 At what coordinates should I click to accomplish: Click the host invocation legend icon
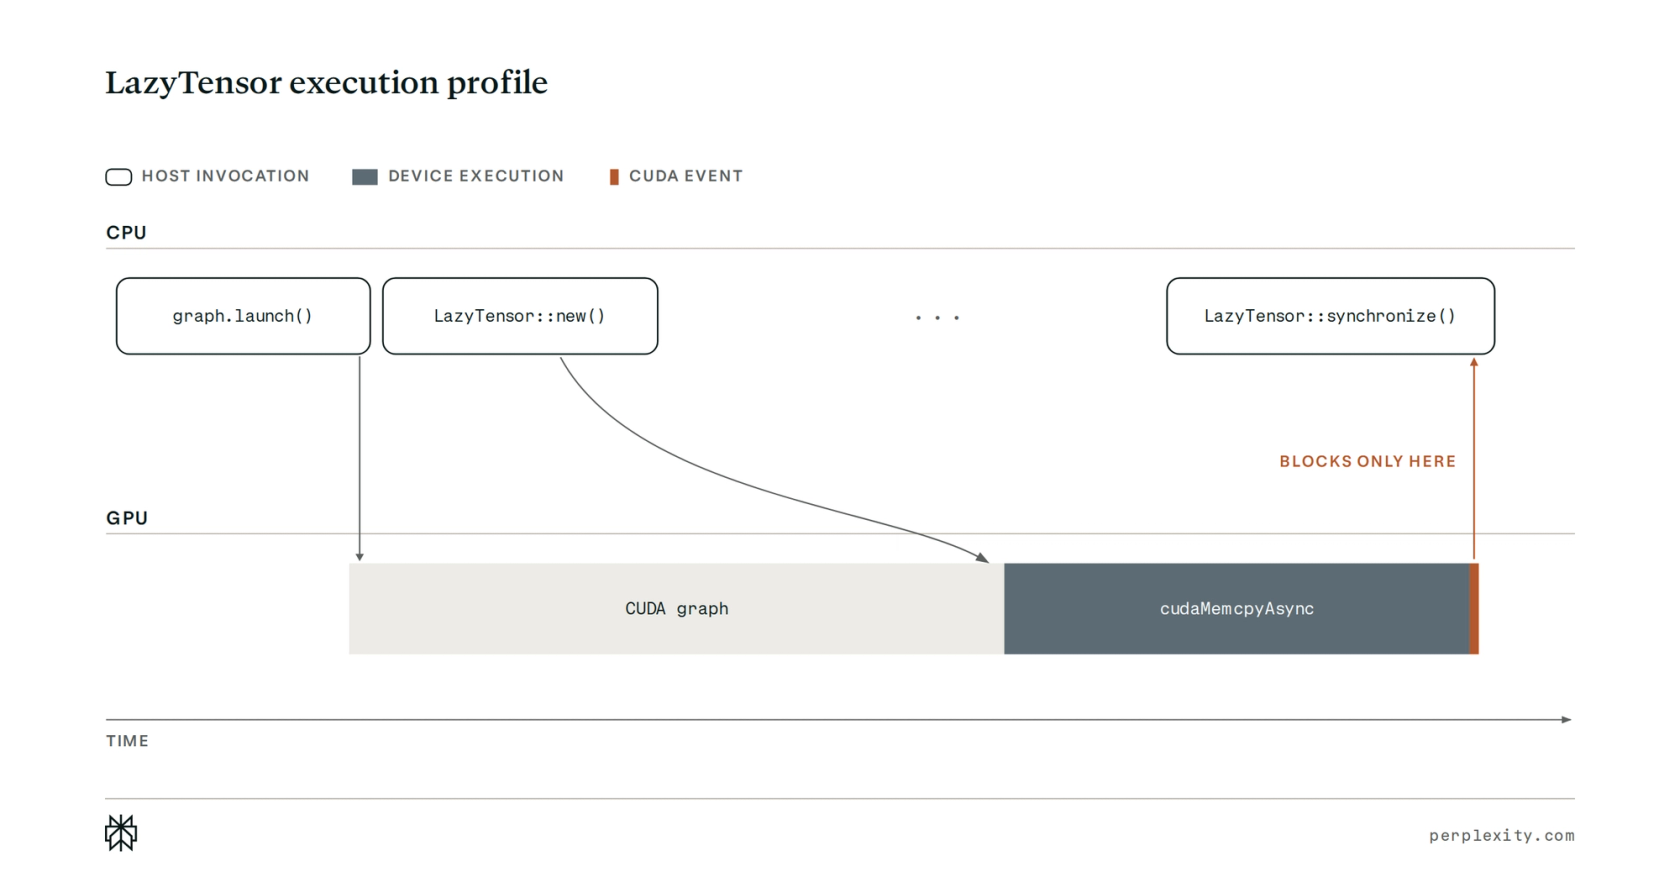[119, 177]
